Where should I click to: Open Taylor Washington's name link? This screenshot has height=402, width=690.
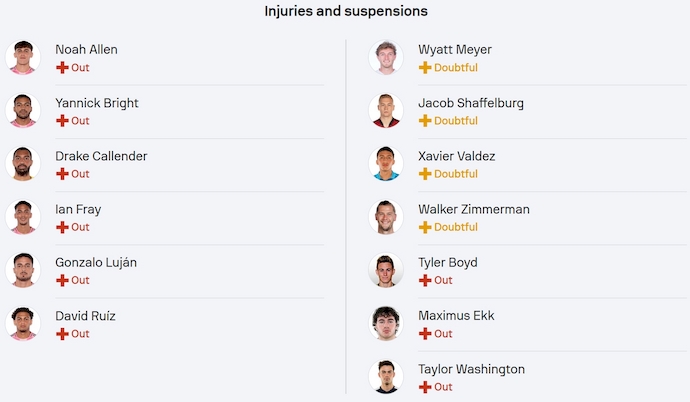click(x=471, y=369)
